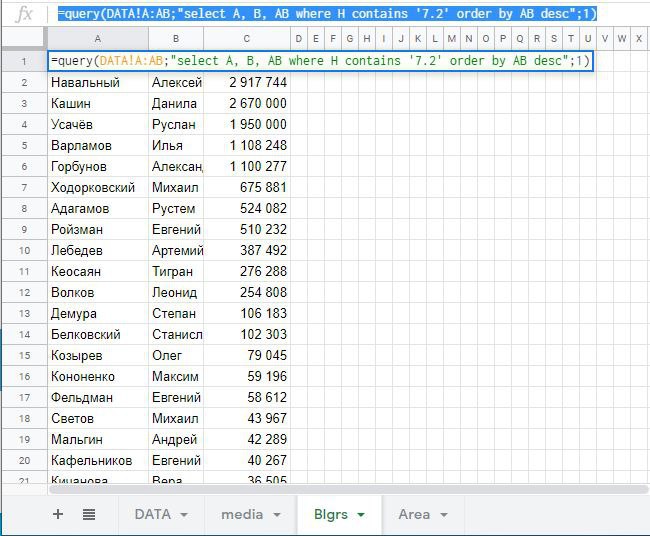Click cell with "Усачёв"
This screenshot has height=536, width=650.
click(x=98, y=124)
